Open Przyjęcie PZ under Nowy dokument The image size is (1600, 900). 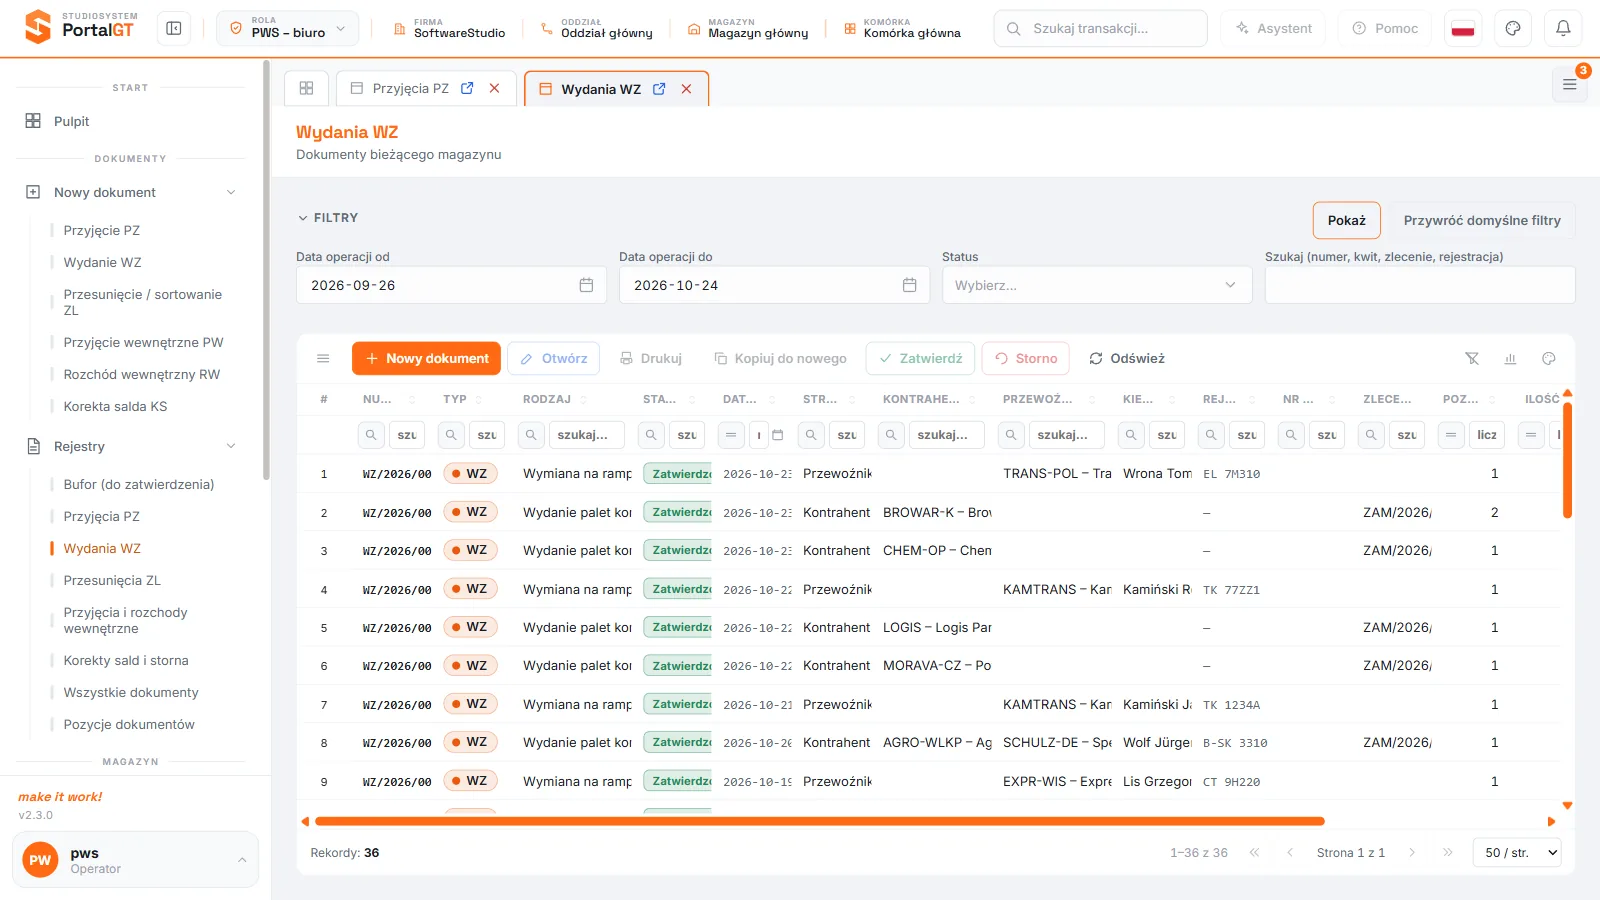(101, 230)
